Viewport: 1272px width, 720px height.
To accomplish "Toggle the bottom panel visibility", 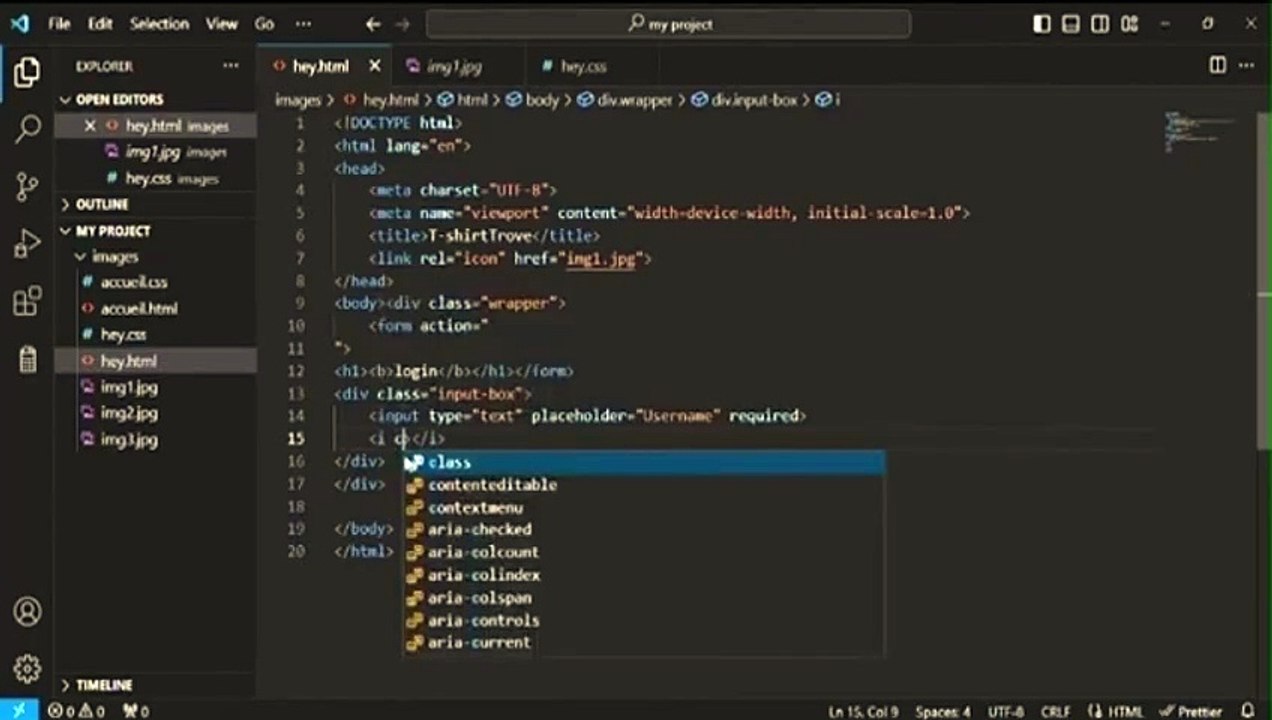I will click(1071, 24).
